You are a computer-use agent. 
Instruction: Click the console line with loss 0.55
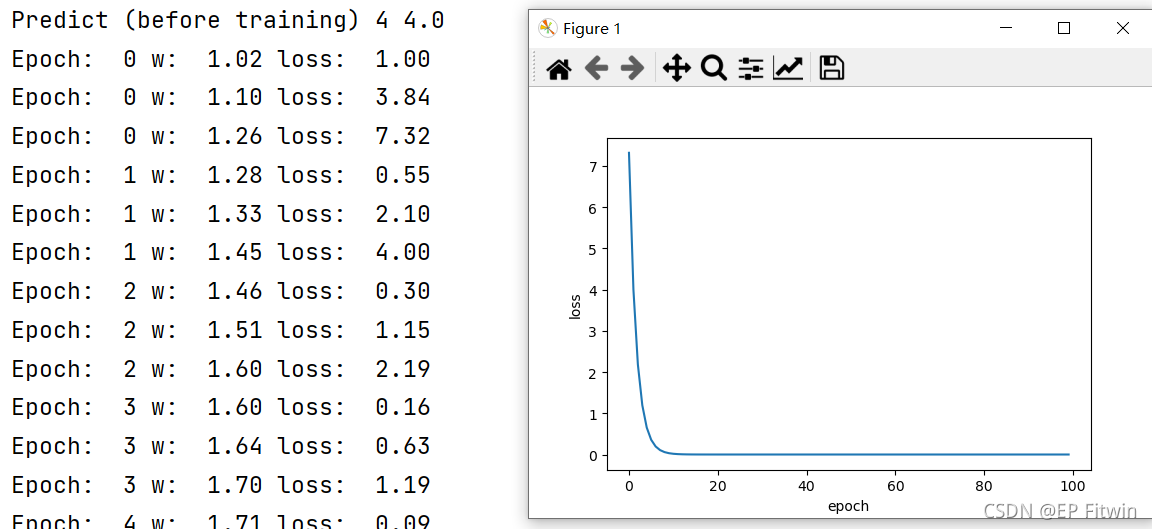pos(221,175)
